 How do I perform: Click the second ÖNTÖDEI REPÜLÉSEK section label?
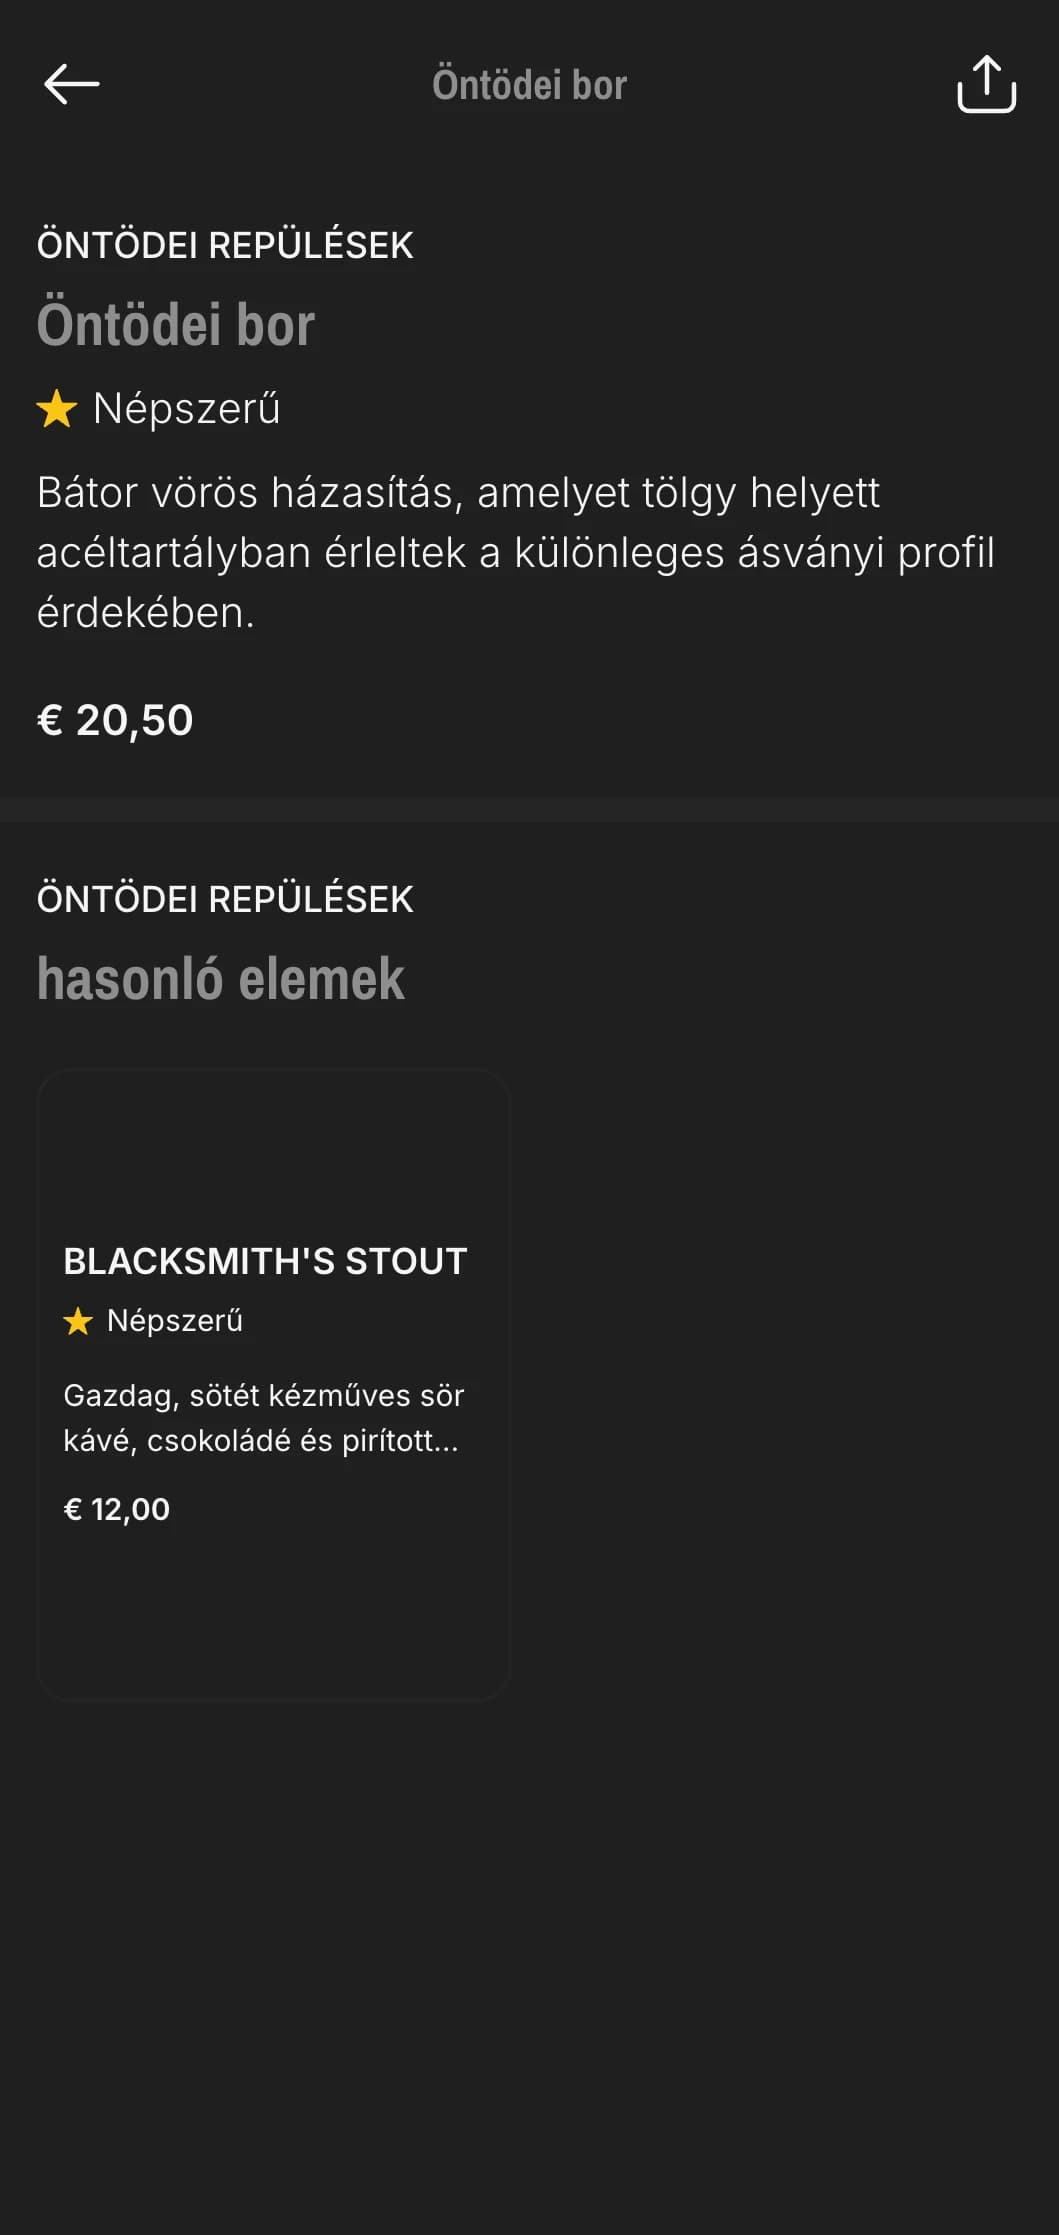(x=225, y=899)
